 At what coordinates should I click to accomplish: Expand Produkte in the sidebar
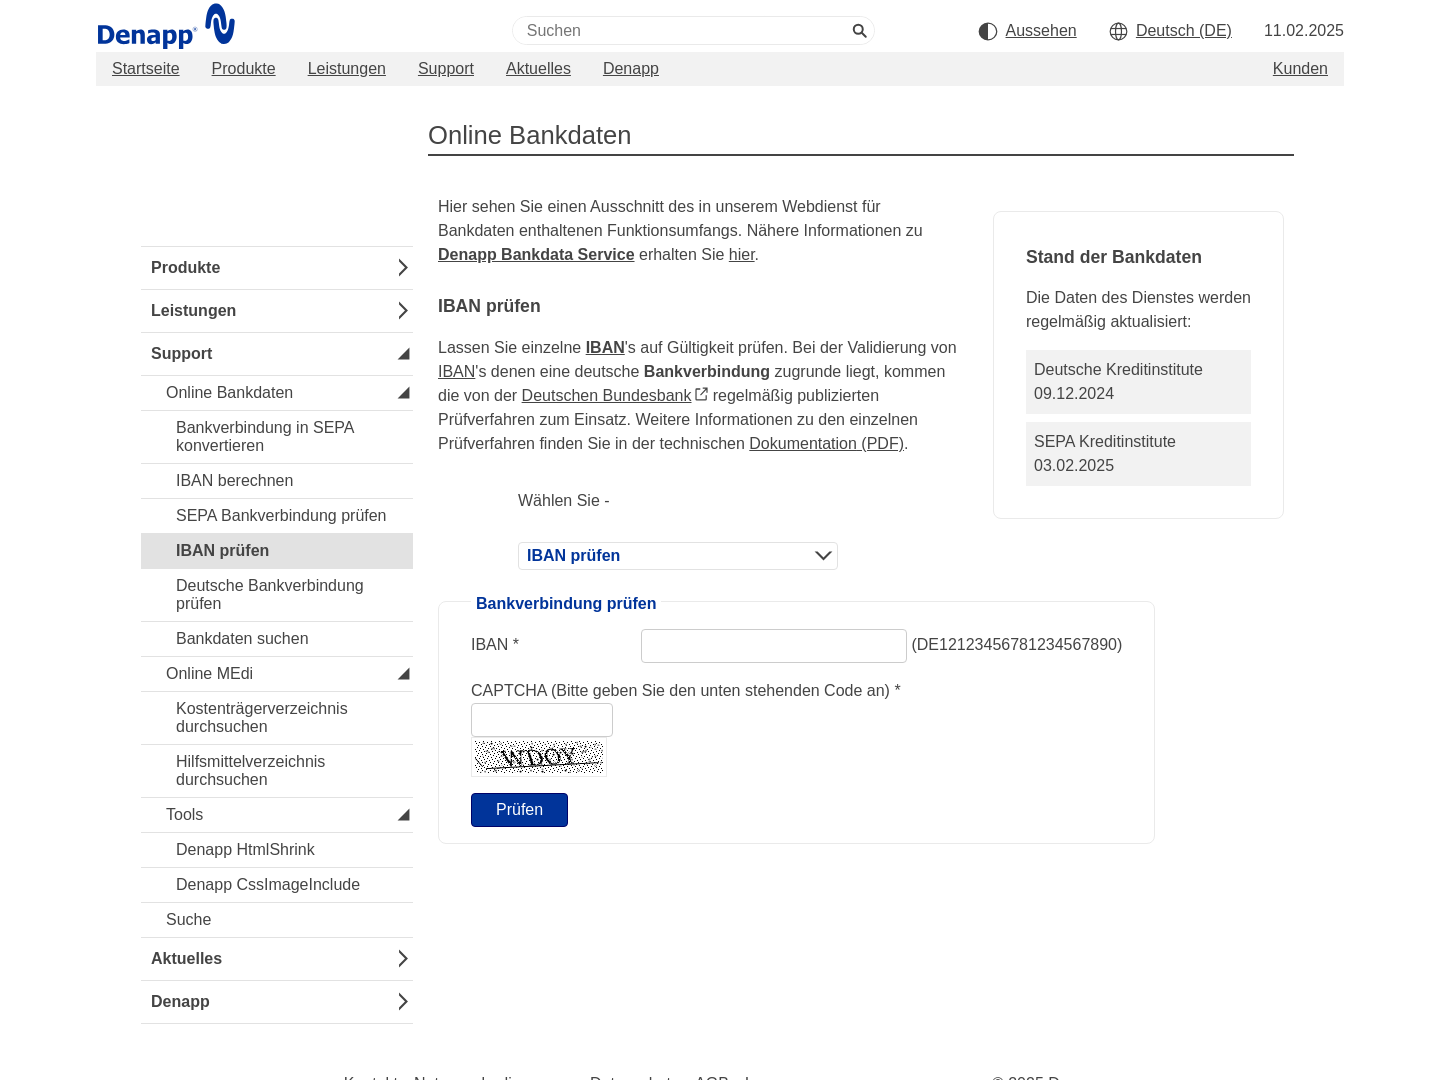click(x=402, y=268)
